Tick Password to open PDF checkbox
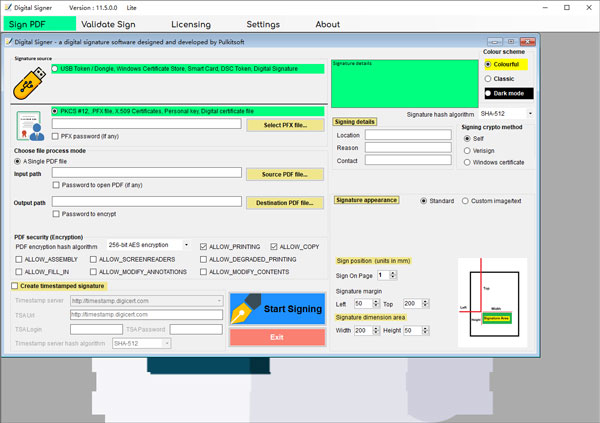Image resolution: width=600 pixels, height=423 pixels. click(56, 185)
